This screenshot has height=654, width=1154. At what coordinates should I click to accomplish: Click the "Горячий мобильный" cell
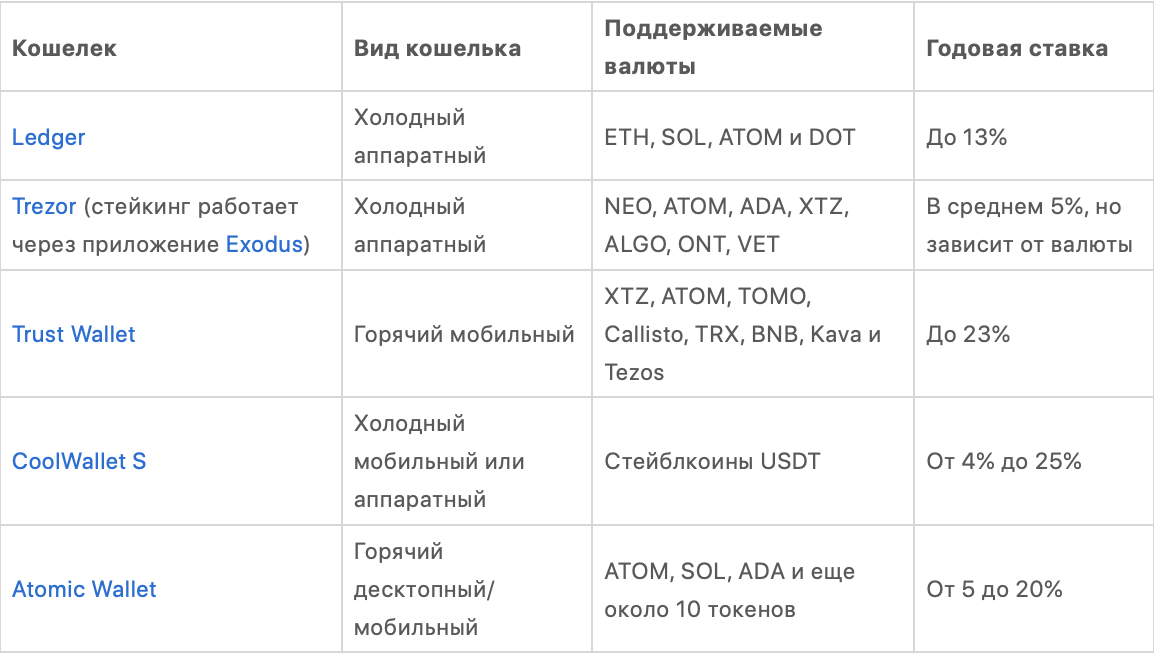pos(464,334)
